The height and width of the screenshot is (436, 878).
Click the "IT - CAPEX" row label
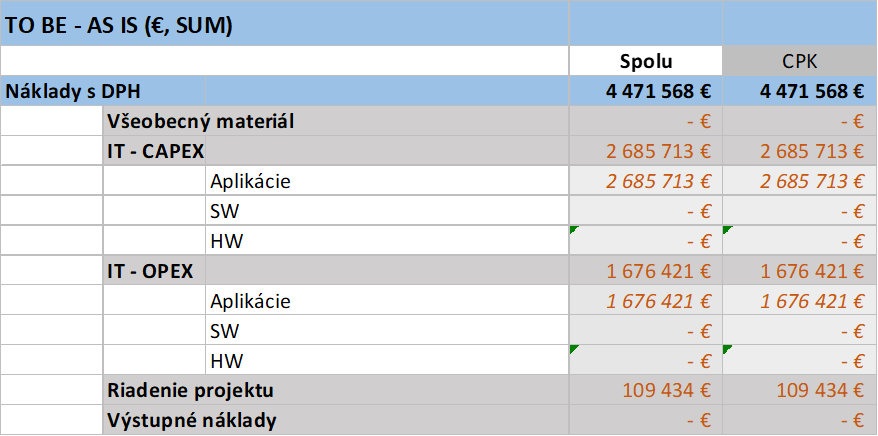[155, 152]
